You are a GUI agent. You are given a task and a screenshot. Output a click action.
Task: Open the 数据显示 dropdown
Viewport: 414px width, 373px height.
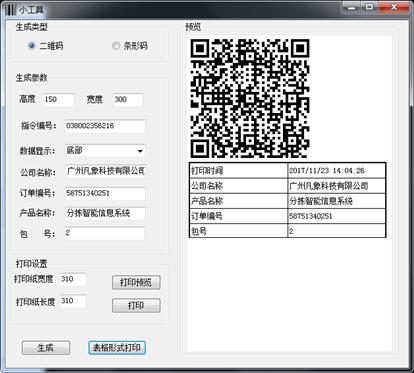pyautogui.click(x=105, y=151)
